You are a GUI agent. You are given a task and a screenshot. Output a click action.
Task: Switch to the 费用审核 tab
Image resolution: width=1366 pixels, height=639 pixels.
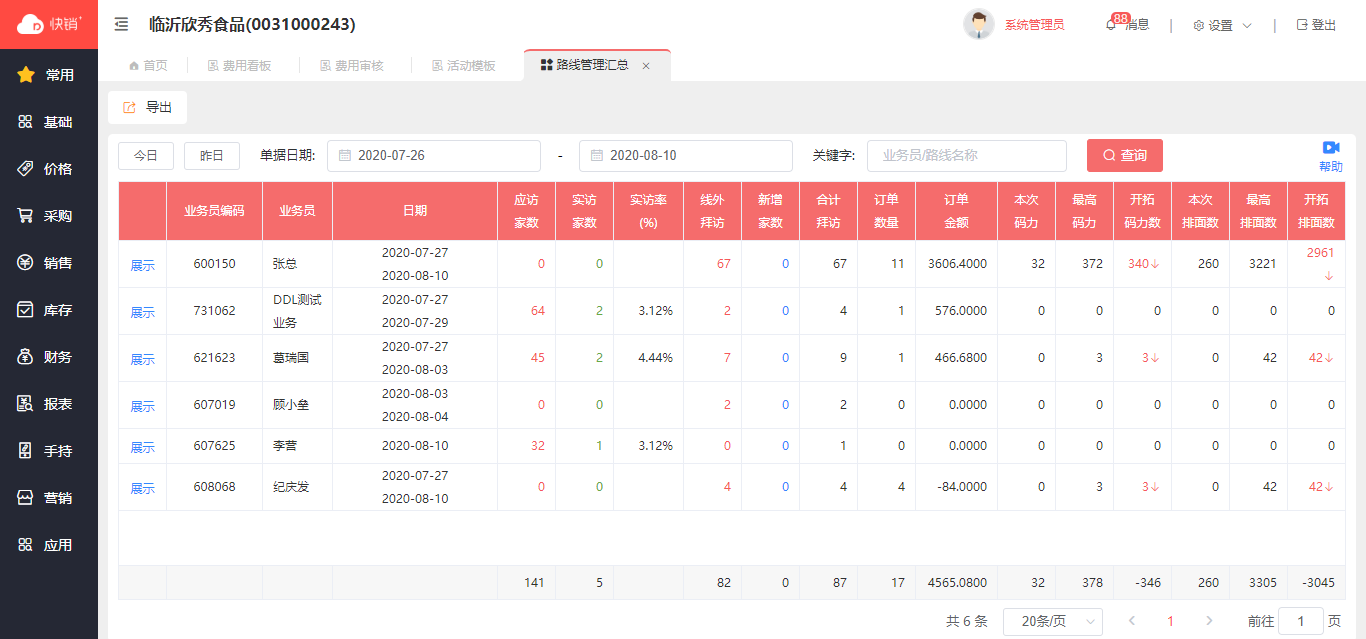(x=351, y=66)
